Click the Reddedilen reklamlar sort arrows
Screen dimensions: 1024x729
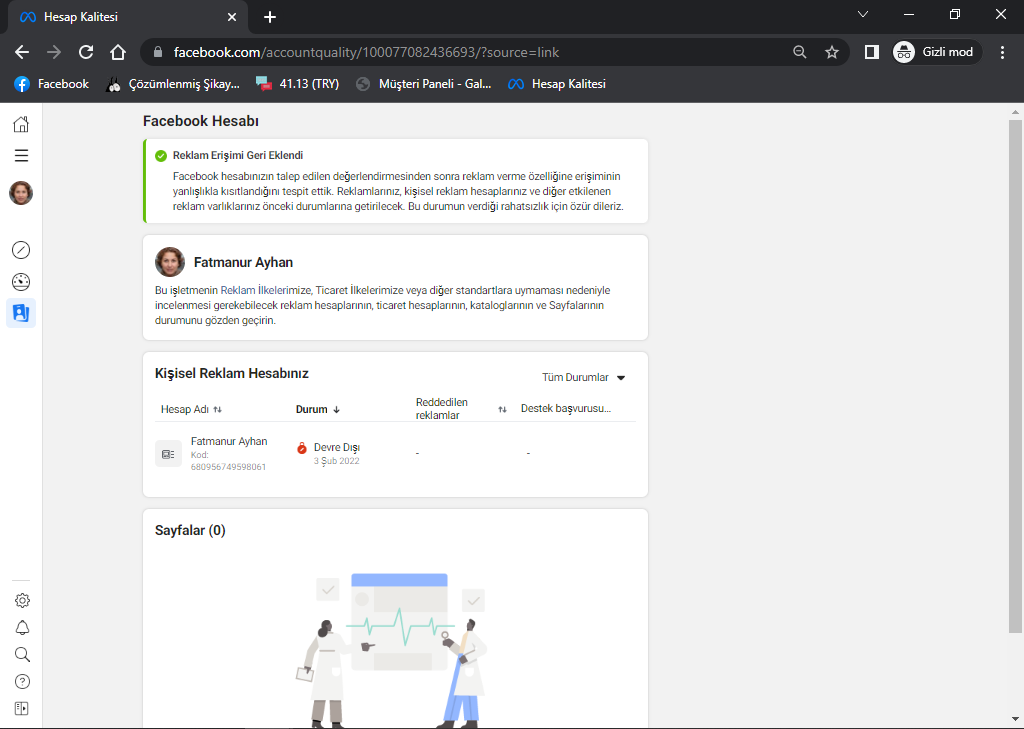[502, 410]
